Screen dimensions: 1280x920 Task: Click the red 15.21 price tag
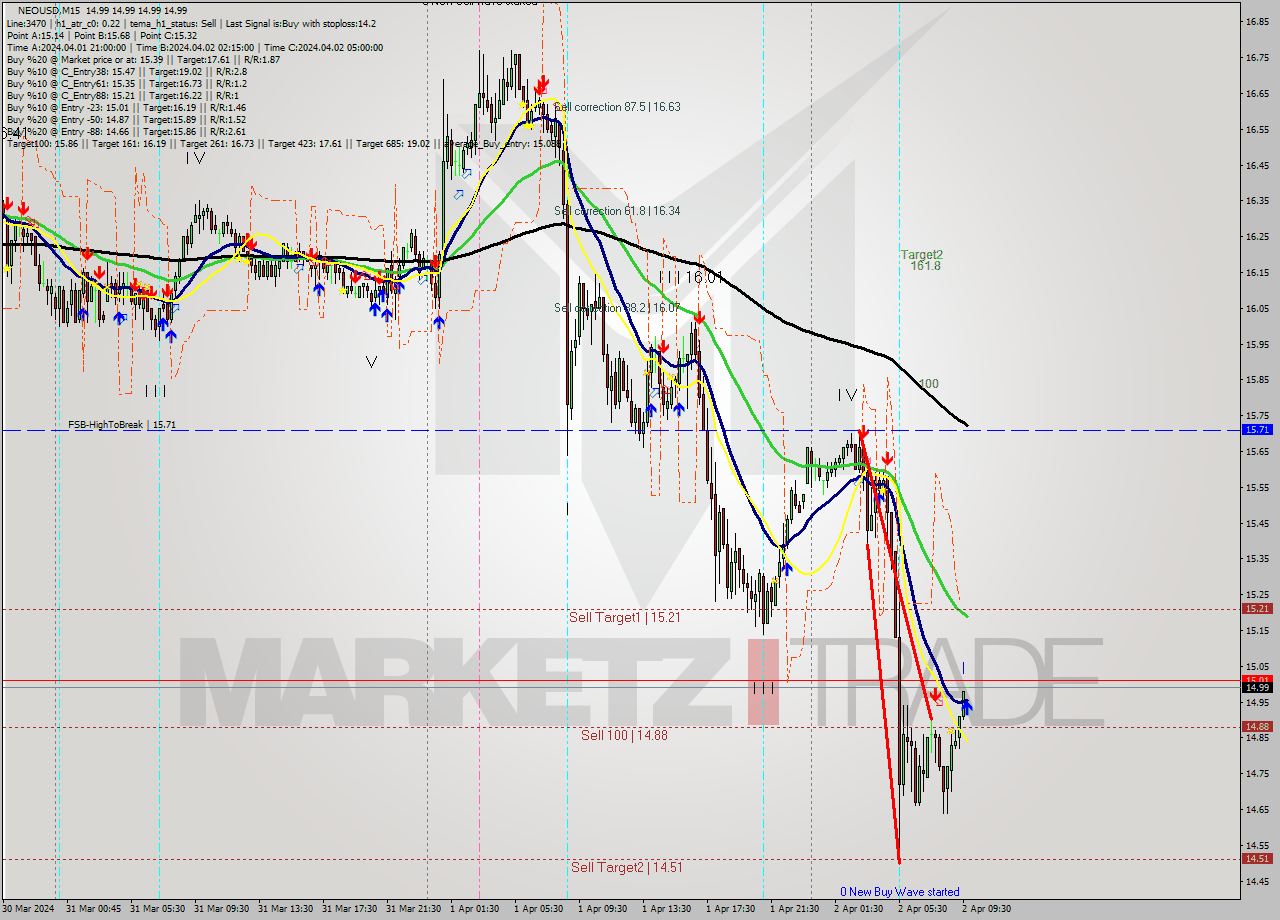point(1257,608)
